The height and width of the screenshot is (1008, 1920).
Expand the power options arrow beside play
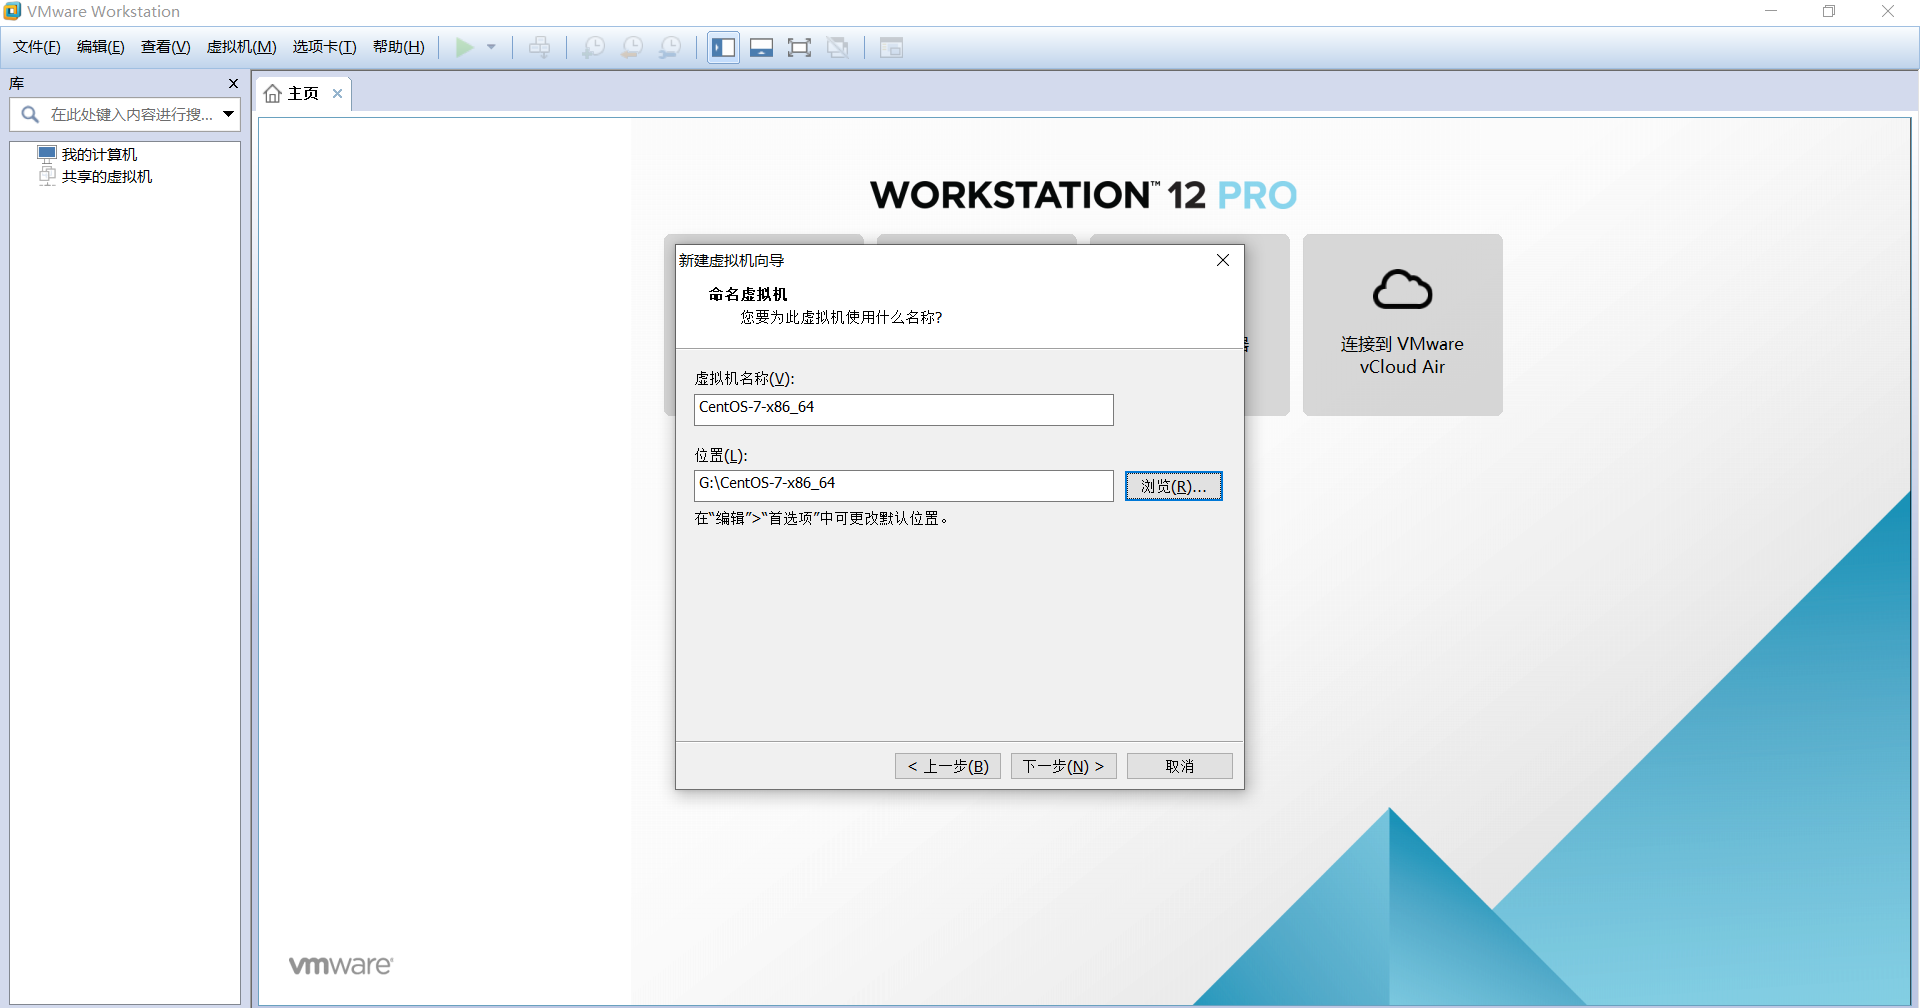click(x=491, y=47)
